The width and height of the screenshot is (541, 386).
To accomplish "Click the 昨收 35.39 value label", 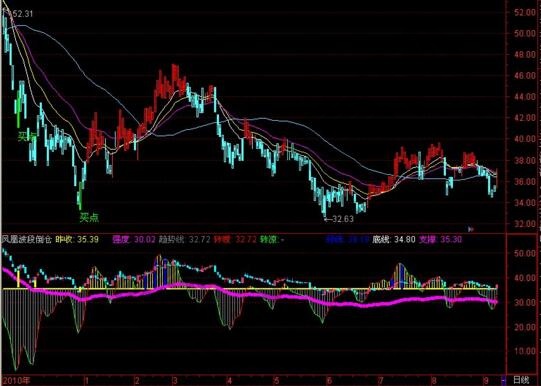I will (x=77, y=239).
